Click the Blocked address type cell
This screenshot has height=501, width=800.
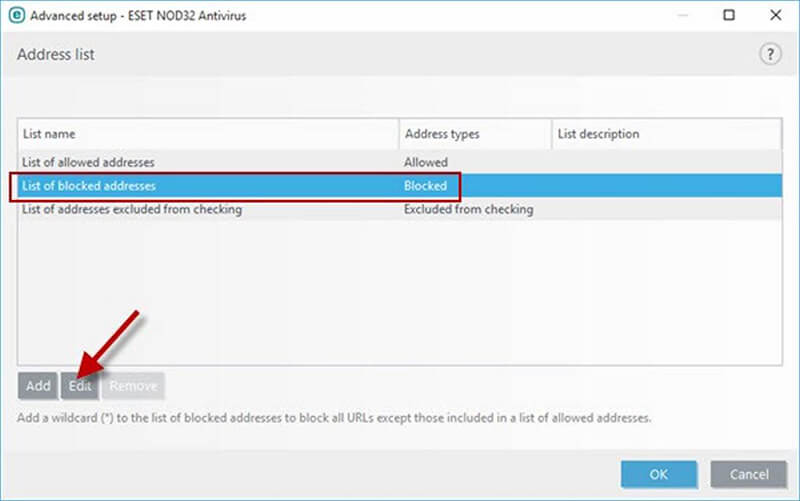[x=425, y=186]
